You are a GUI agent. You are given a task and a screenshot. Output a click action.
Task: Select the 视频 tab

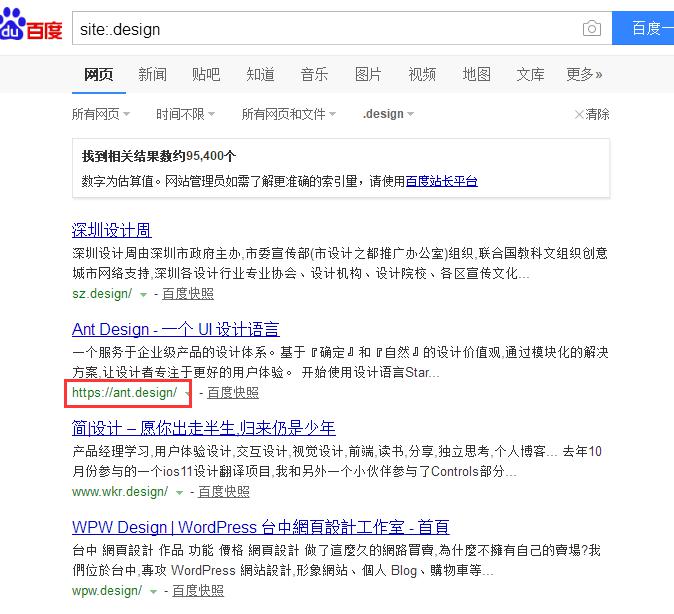(422, 74)
